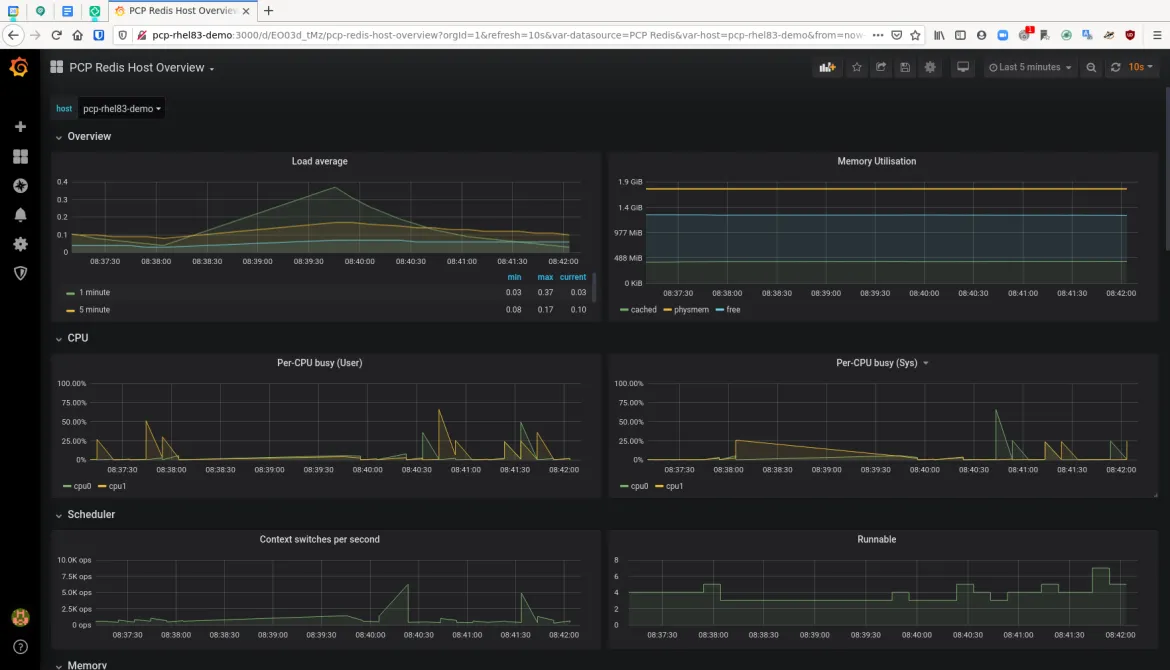This screenshot has height=670, width=1170.
Task: Open the Grafana home logo
Action: coord(19,67)
